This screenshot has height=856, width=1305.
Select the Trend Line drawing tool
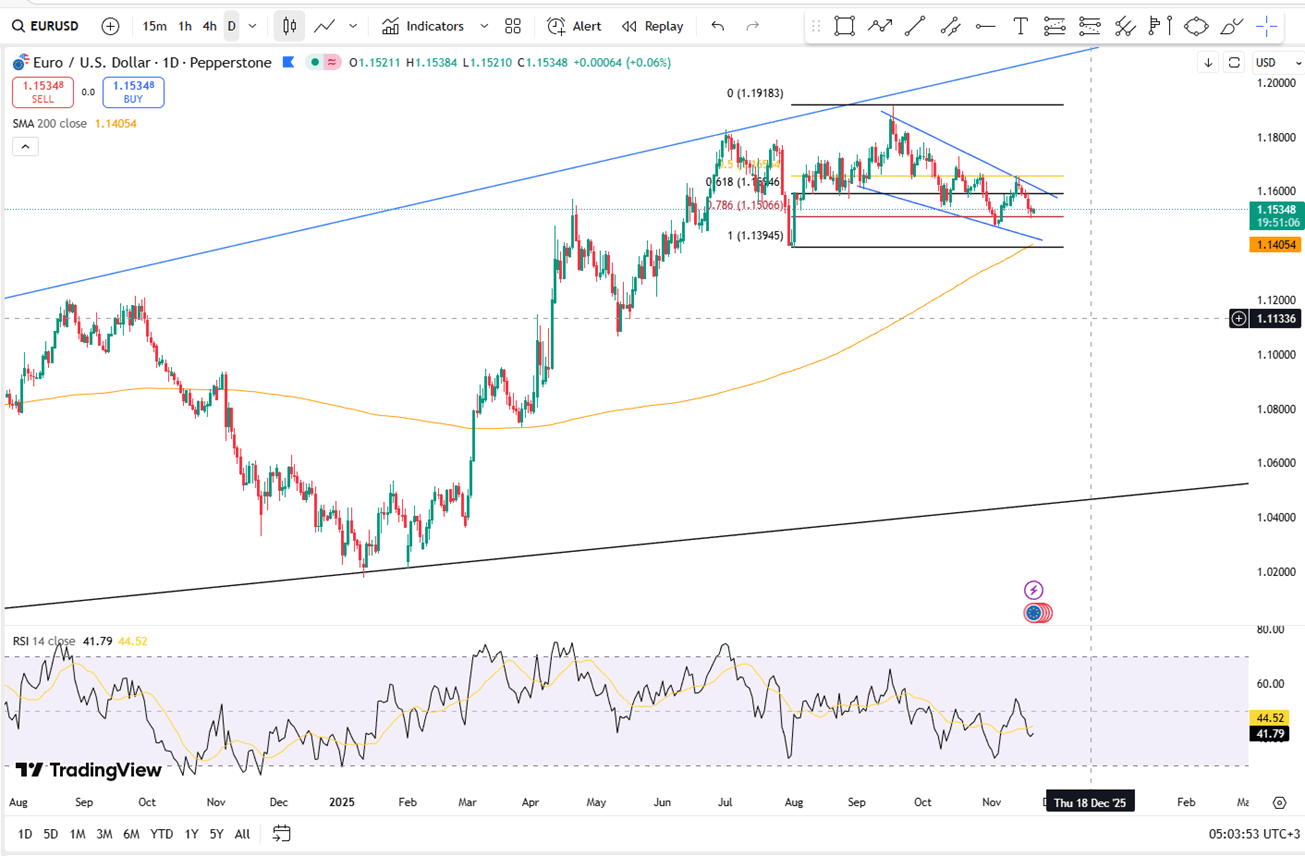pos(915,26)
